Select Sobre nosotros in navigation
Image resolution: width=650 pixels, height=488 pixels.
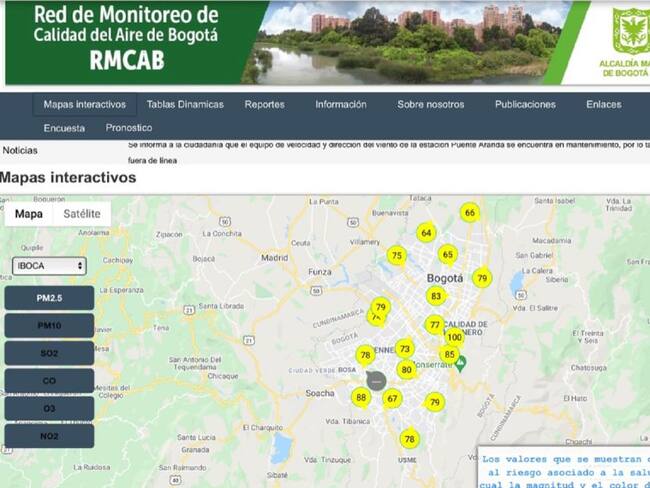click(431, 104)
